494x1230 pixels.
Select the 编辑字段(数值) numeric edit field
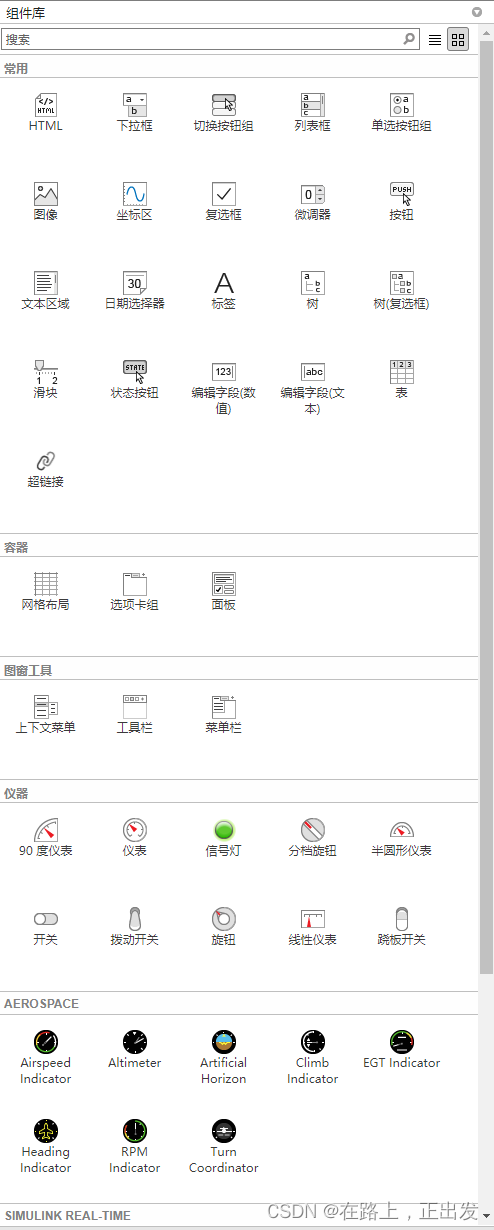coord(224,372)
